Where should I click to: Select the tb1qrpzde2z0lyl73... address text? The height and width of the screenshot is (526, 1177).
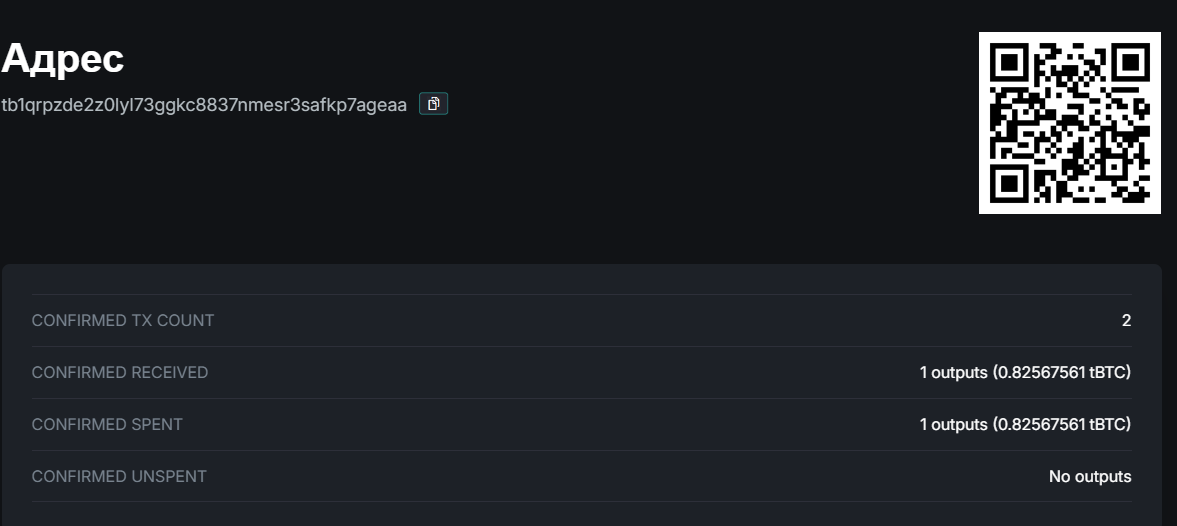204,104
